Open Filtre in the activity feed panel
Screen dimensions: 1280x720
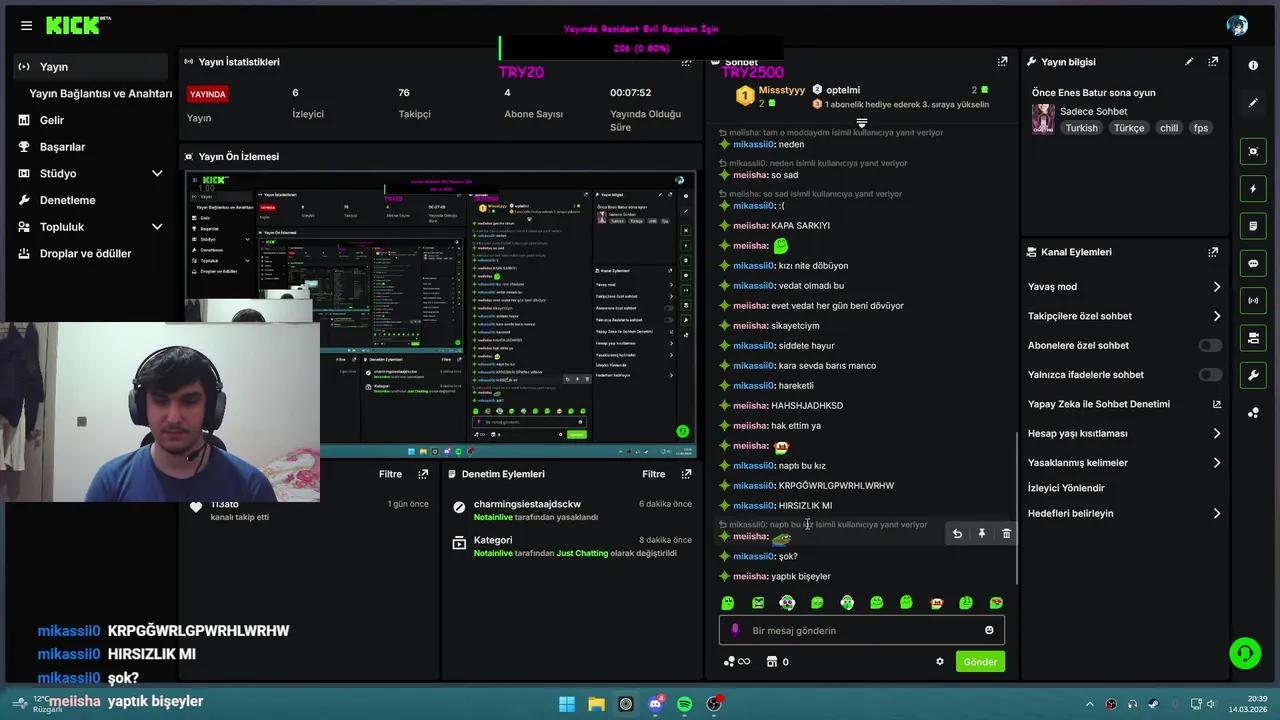[390, 474]
